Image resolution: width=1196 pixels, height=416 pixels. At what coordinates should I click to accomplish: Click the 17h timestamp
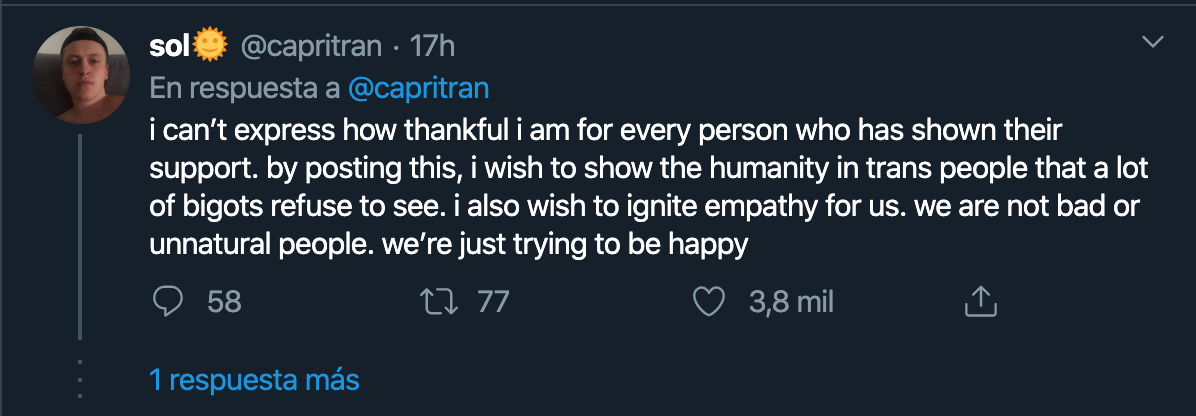click(435, 46)
